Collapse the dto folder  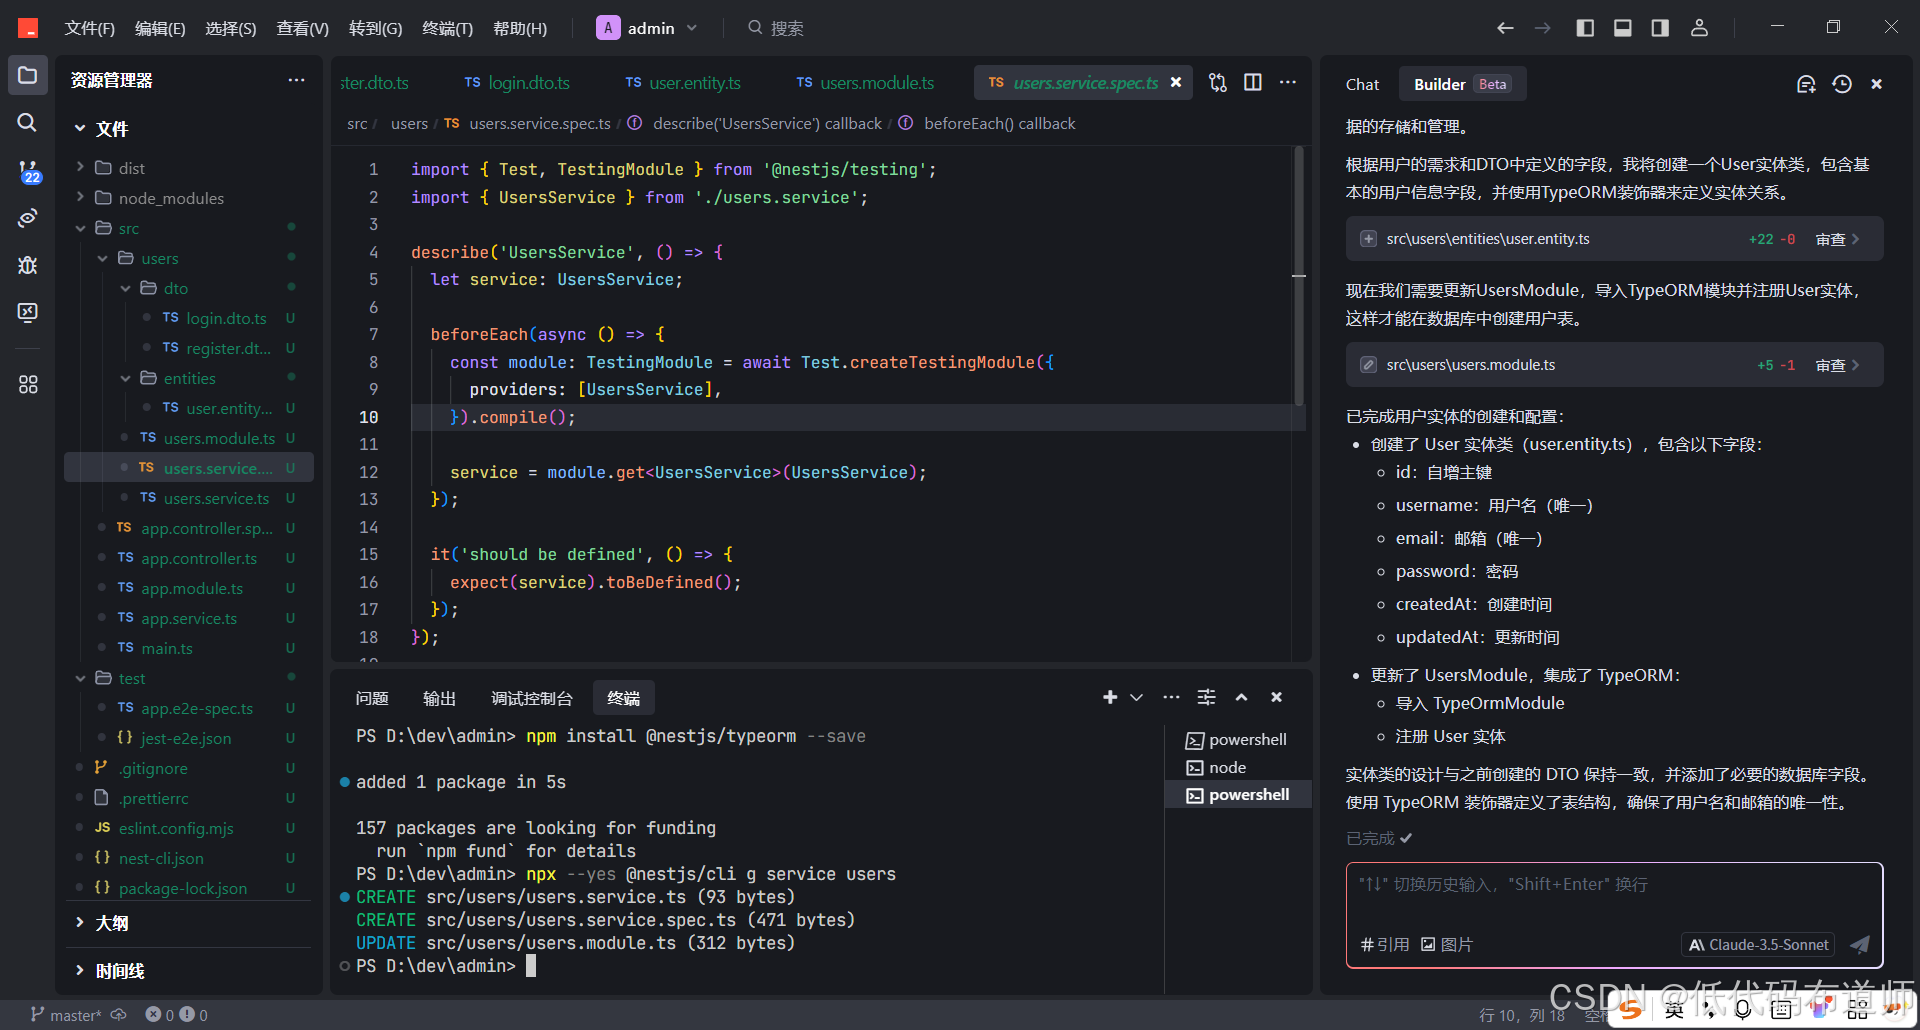tap(176, 288)
